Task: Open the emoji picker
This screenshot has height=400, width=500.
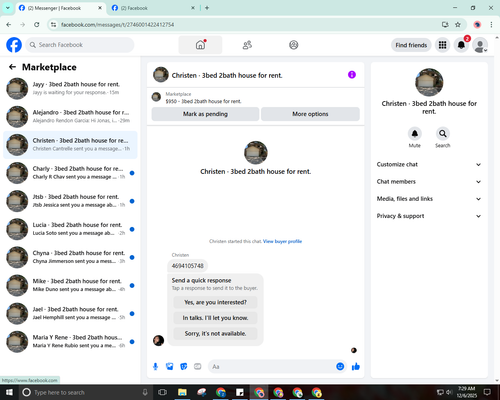Action: click(x=340, y=367)
